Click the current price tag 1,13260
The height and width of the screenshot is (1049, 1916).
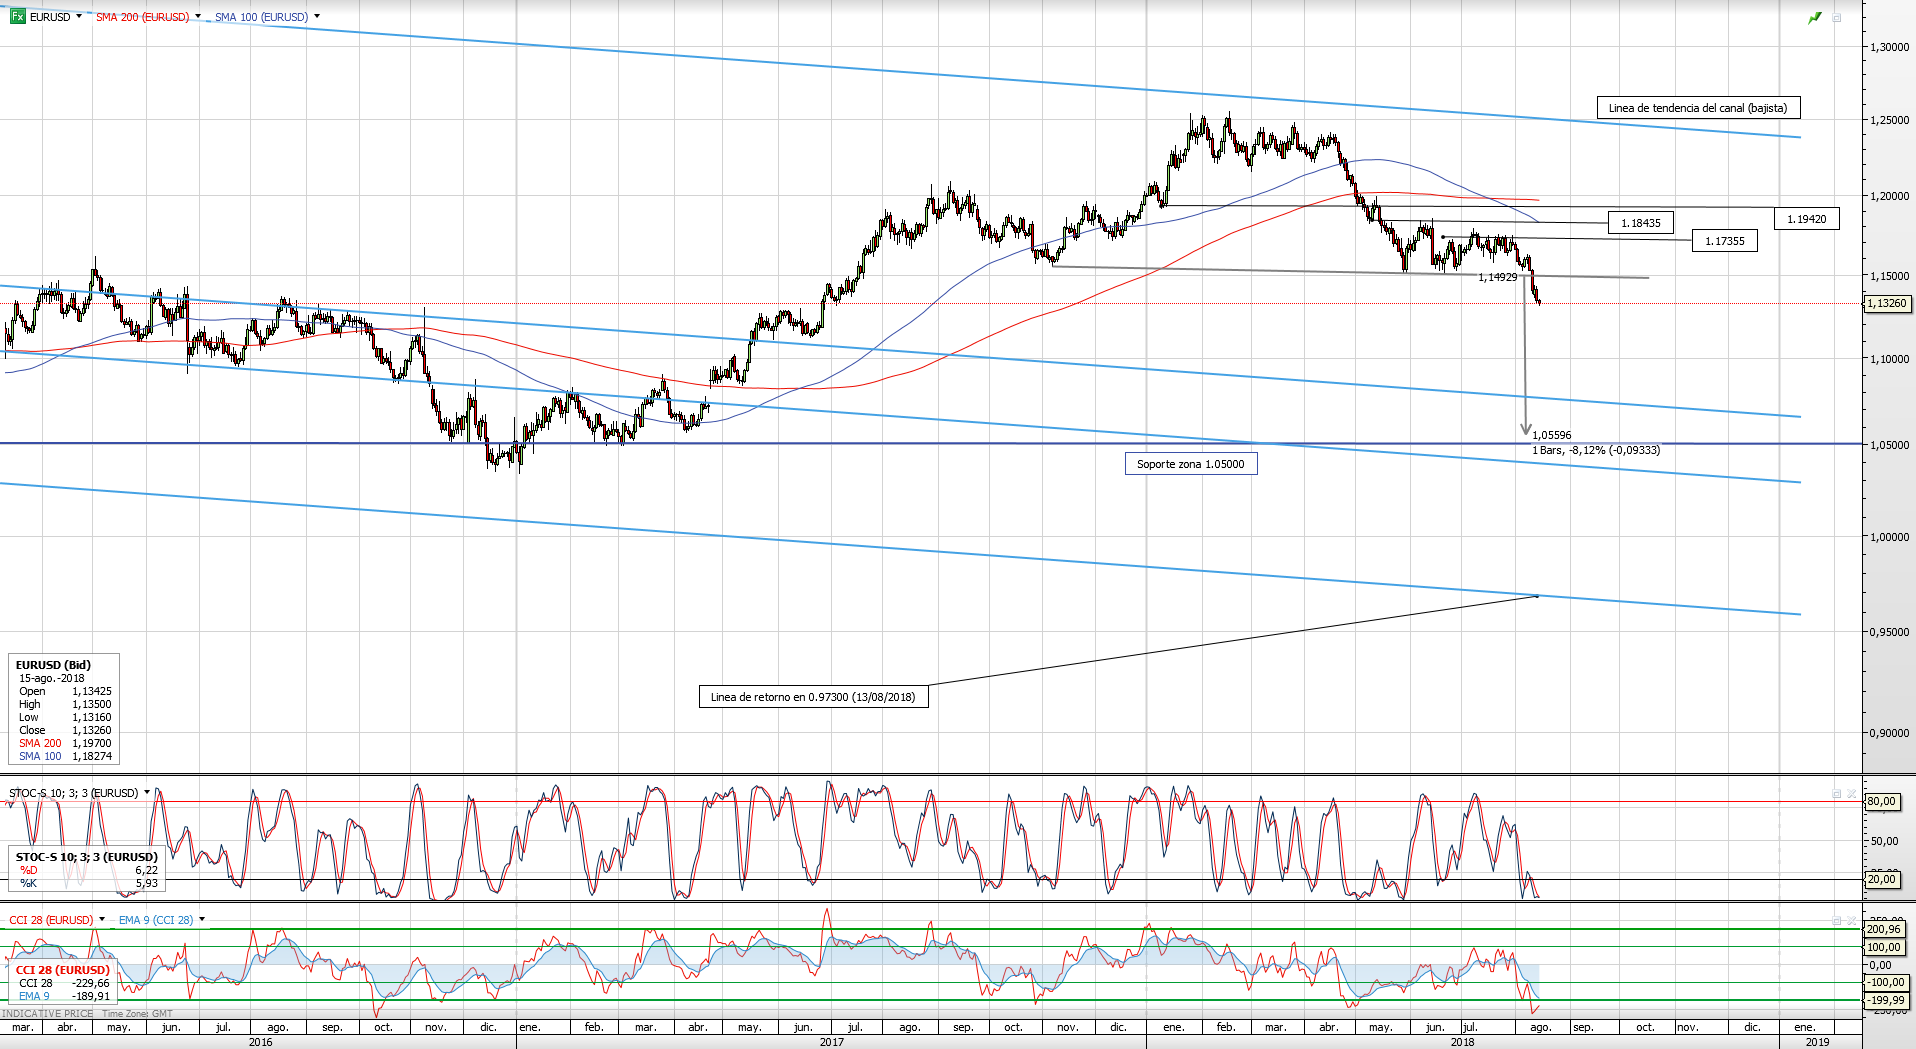(1887, 304)
